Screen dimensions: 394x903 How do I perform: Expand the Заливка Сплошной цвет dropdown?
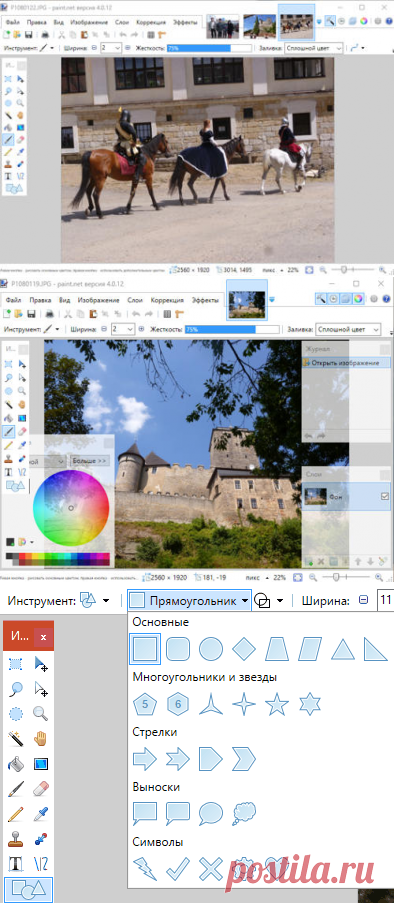(348, 329)
